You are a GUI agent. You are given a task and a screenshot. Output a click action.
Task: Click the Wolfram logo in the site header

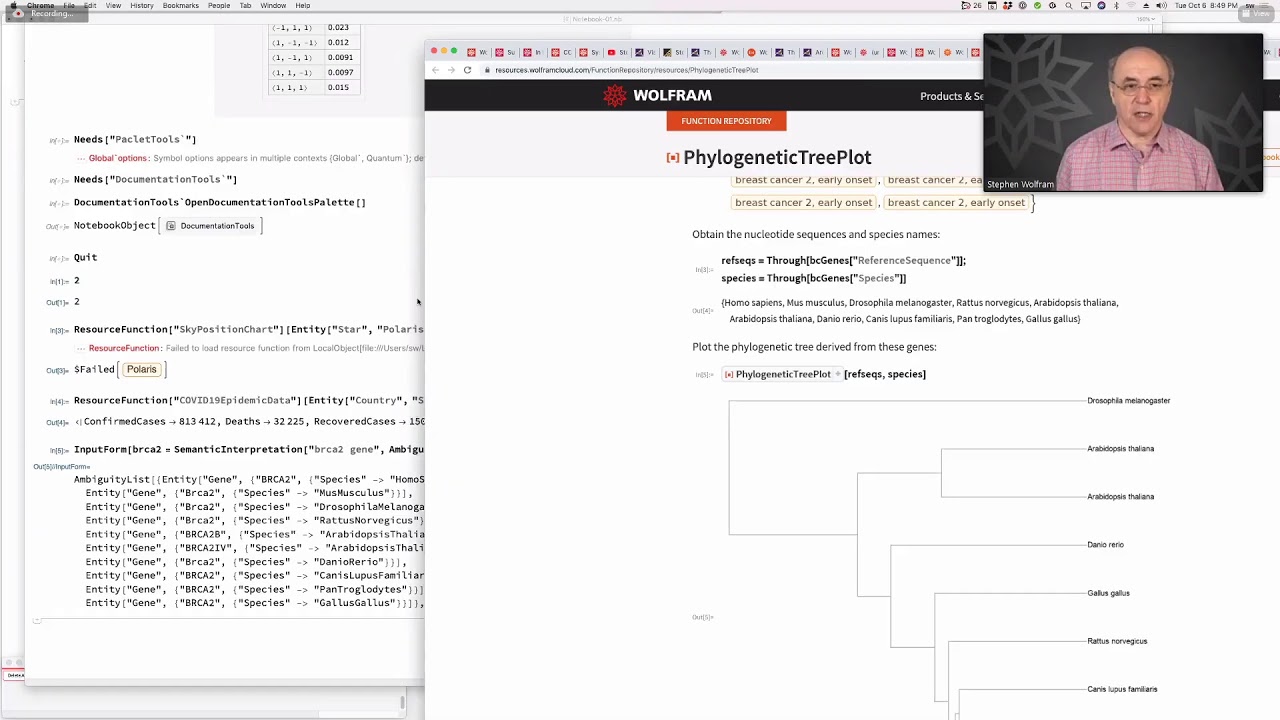(657, 95)
